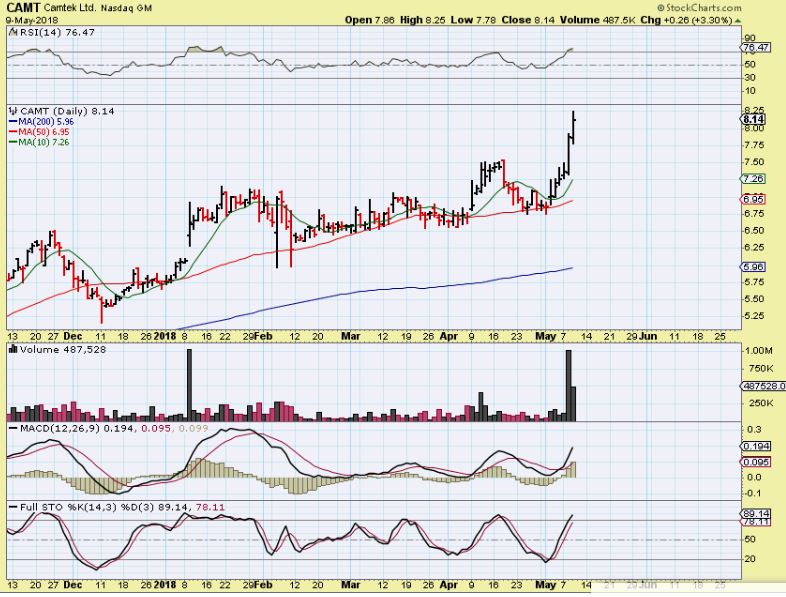Click the 5.96 blue MA value tag
Screen dimensions: 786x597
point(753,267)
